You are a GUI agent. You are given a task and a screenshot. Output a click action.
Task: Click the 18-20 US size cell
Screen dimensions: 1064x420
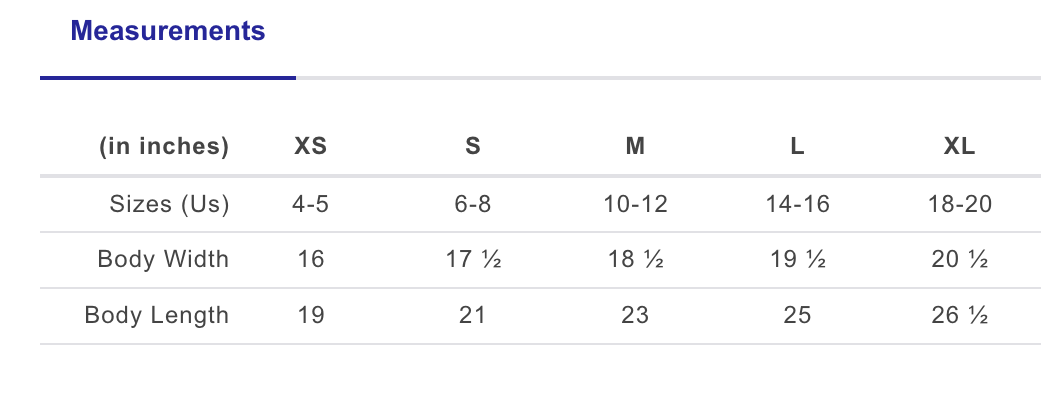tap(959, 205)
